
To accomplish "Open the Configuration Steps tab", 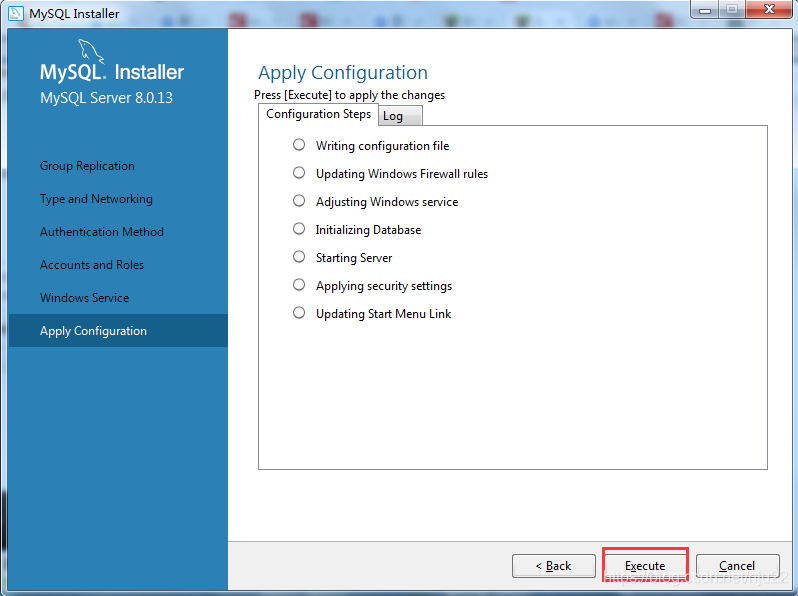I will [318, 115].
